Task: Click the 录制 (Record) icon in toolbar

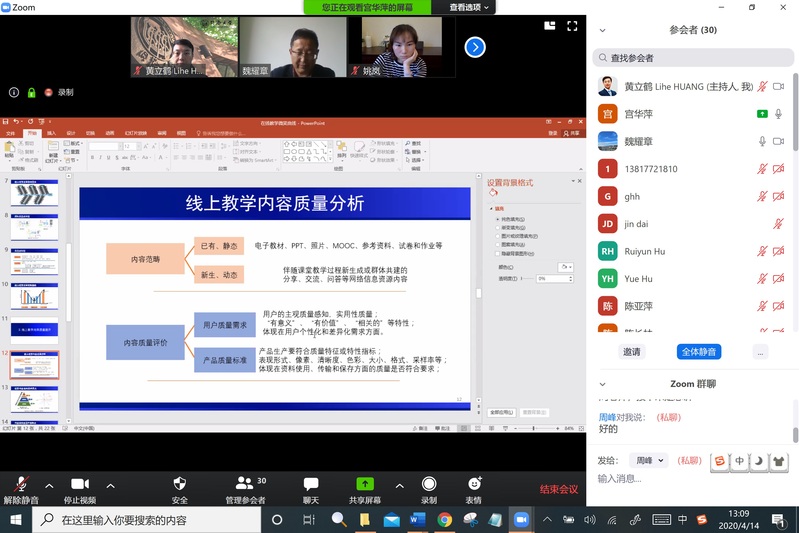Action: tap(429, 484)
